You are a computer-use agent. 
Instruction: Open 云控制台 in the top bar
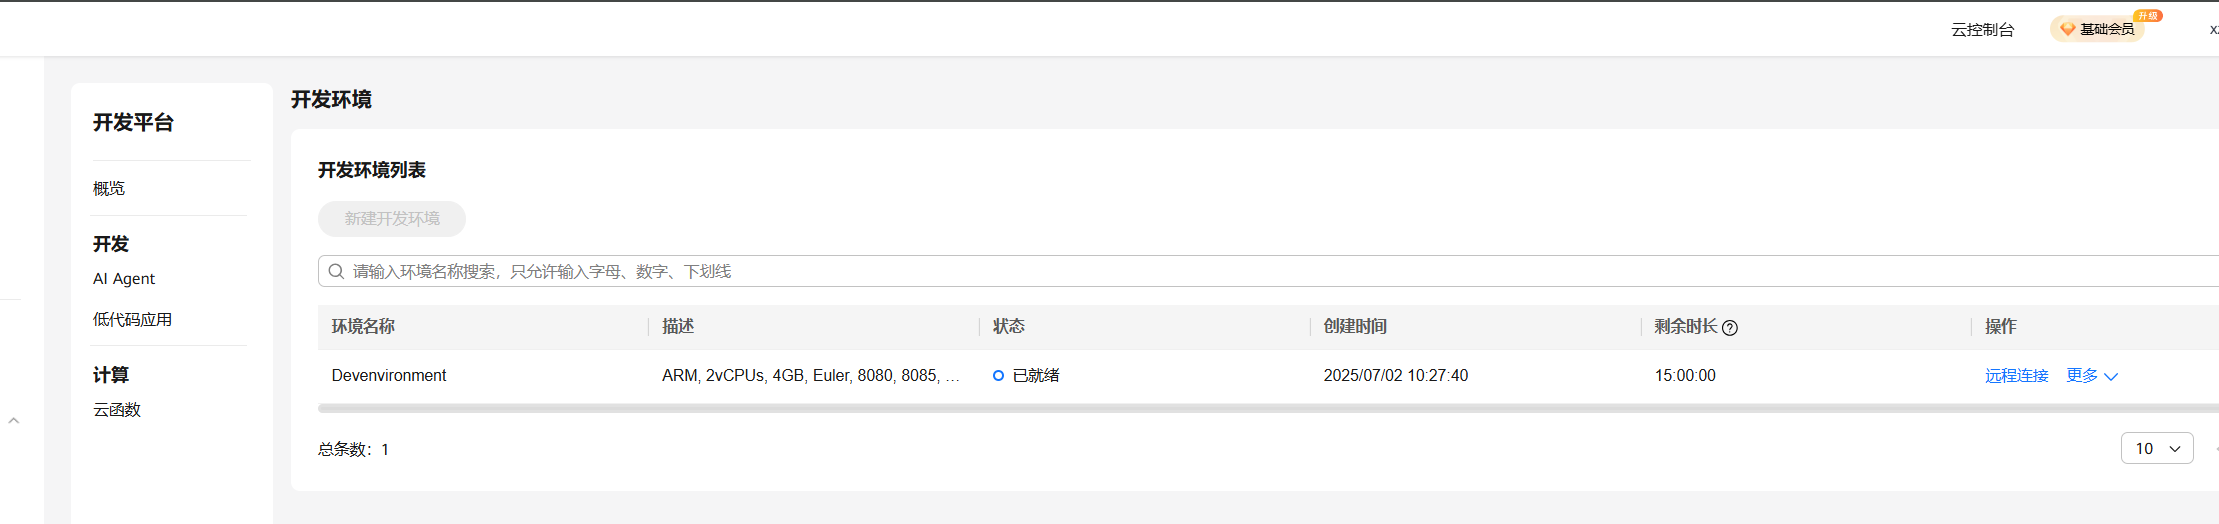(1982, 30)
